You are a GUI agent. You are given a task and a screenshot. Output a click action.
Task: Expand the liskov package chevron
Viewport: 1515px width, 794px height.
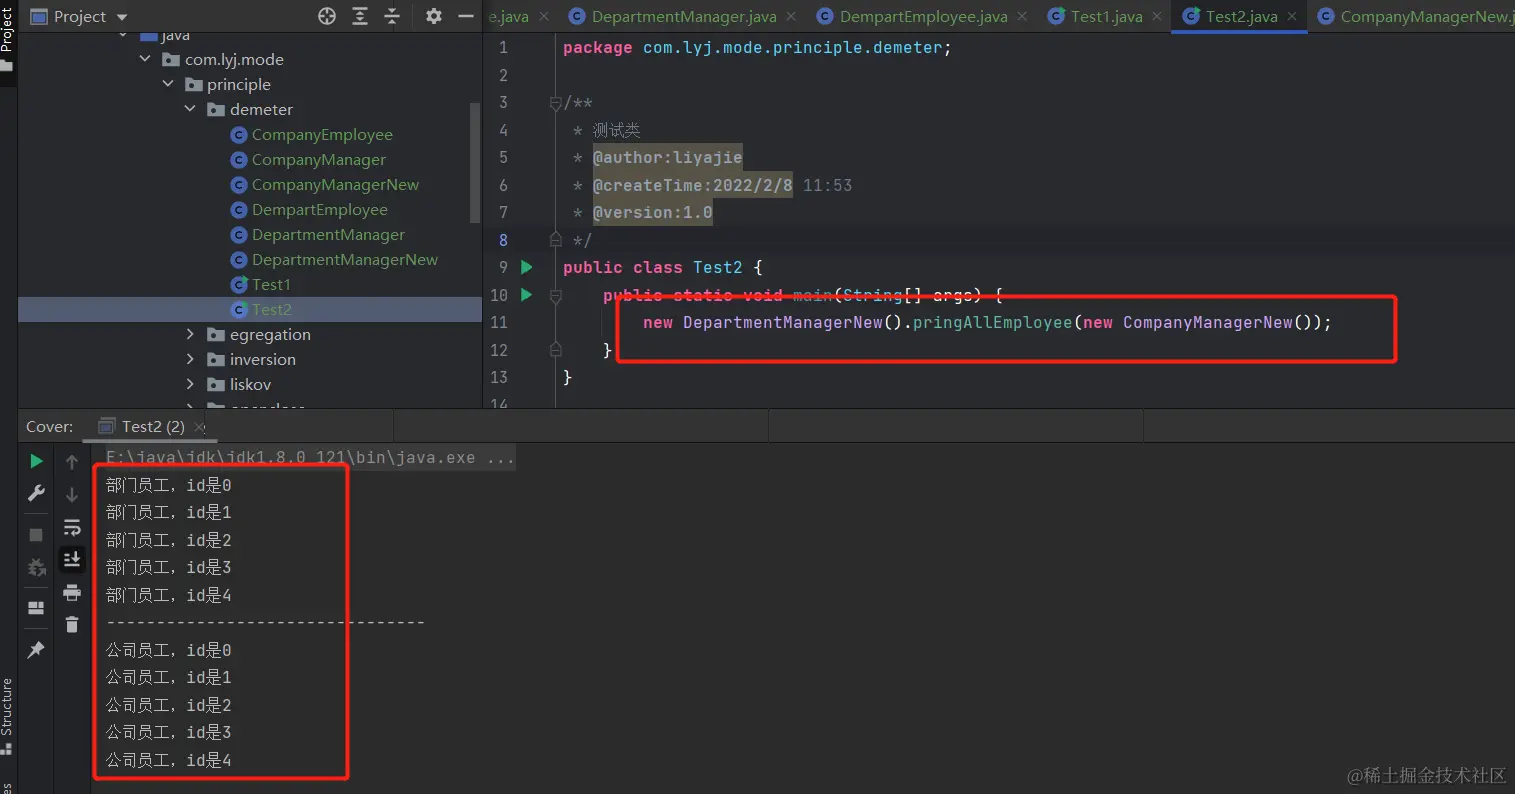190,384
